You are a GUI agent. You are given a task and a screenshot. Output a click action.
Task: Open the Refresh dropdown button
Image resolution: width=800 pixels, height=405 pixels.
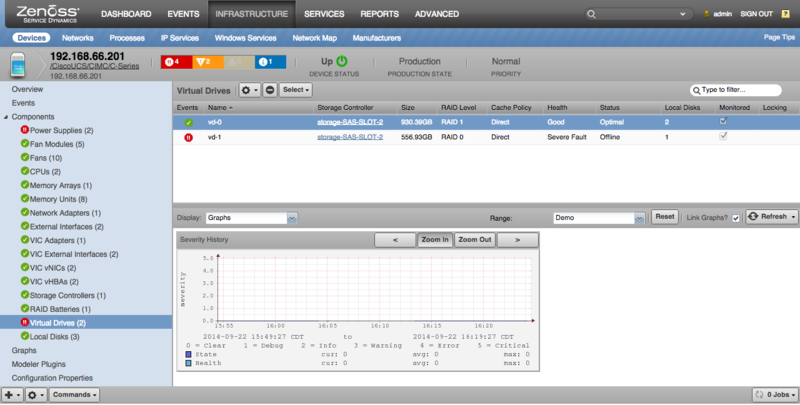point(771,217)
